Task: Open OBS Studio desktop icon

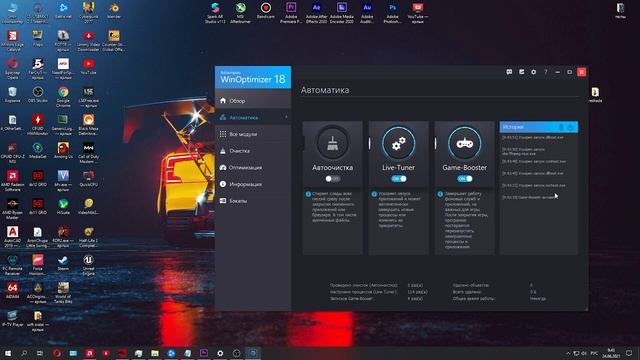Action: 38,95
